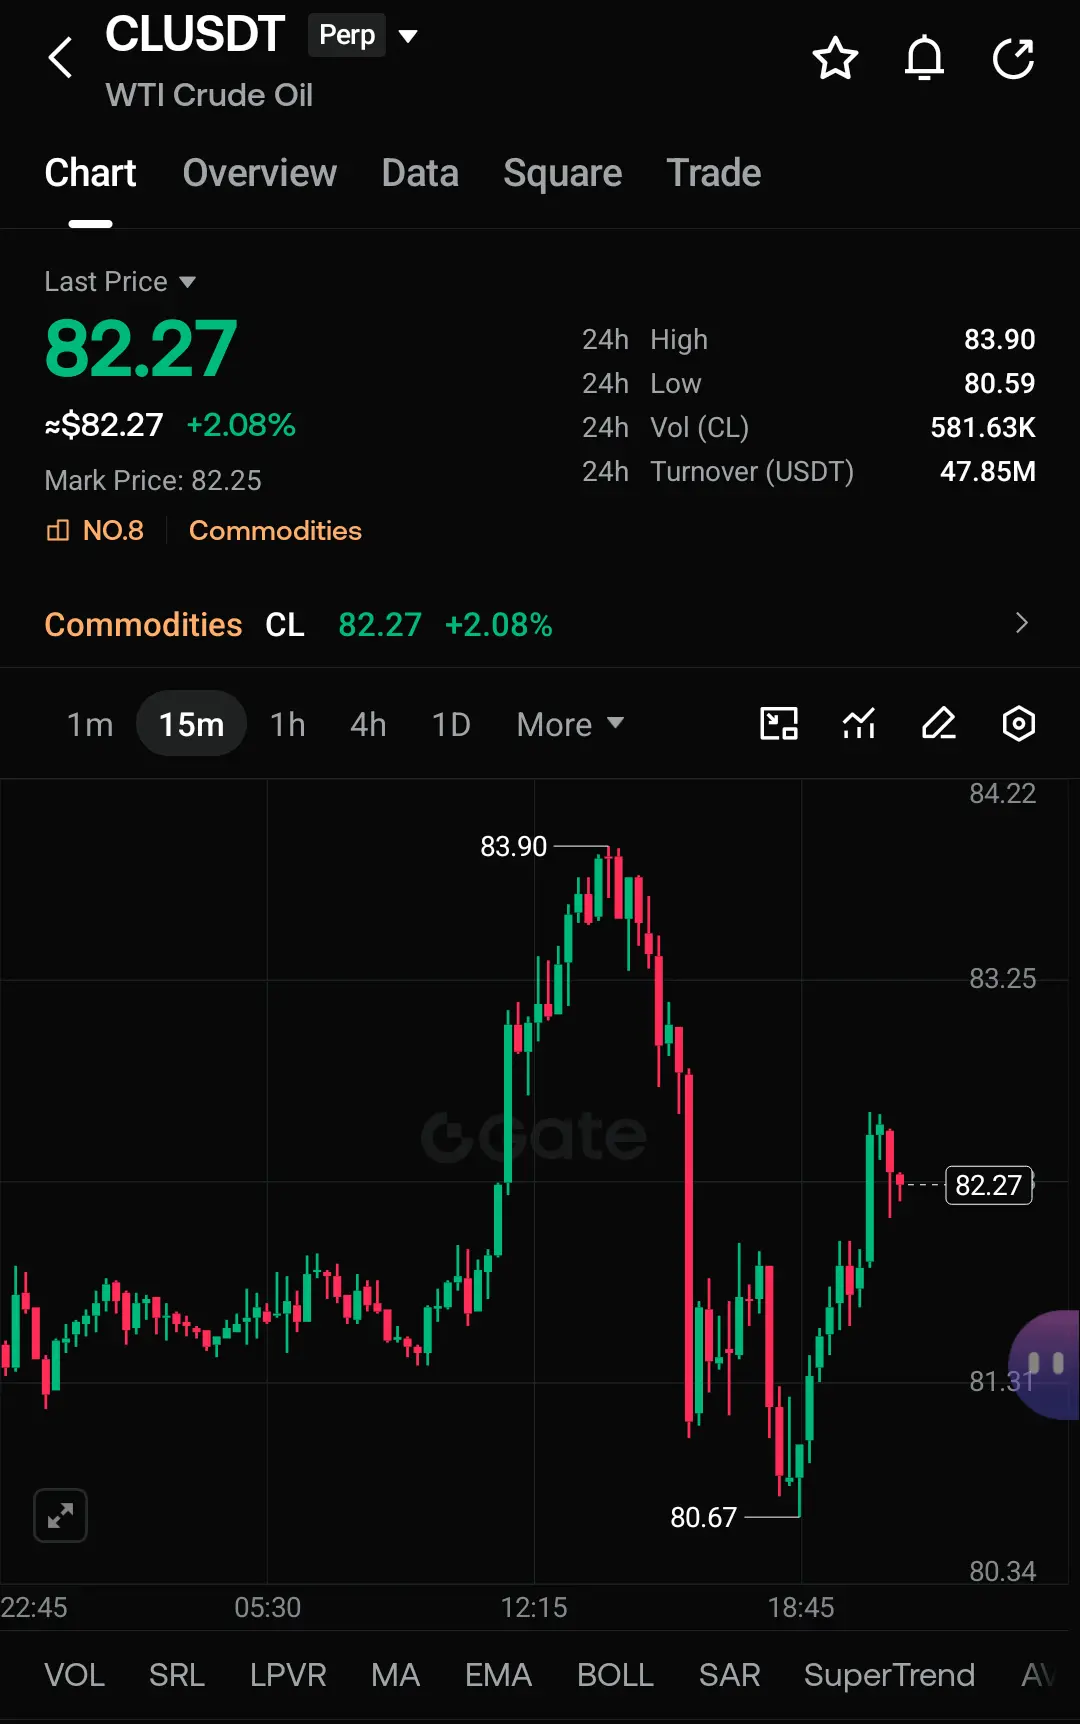Tap the 12:15 time axis label

tap(534, 1607)
